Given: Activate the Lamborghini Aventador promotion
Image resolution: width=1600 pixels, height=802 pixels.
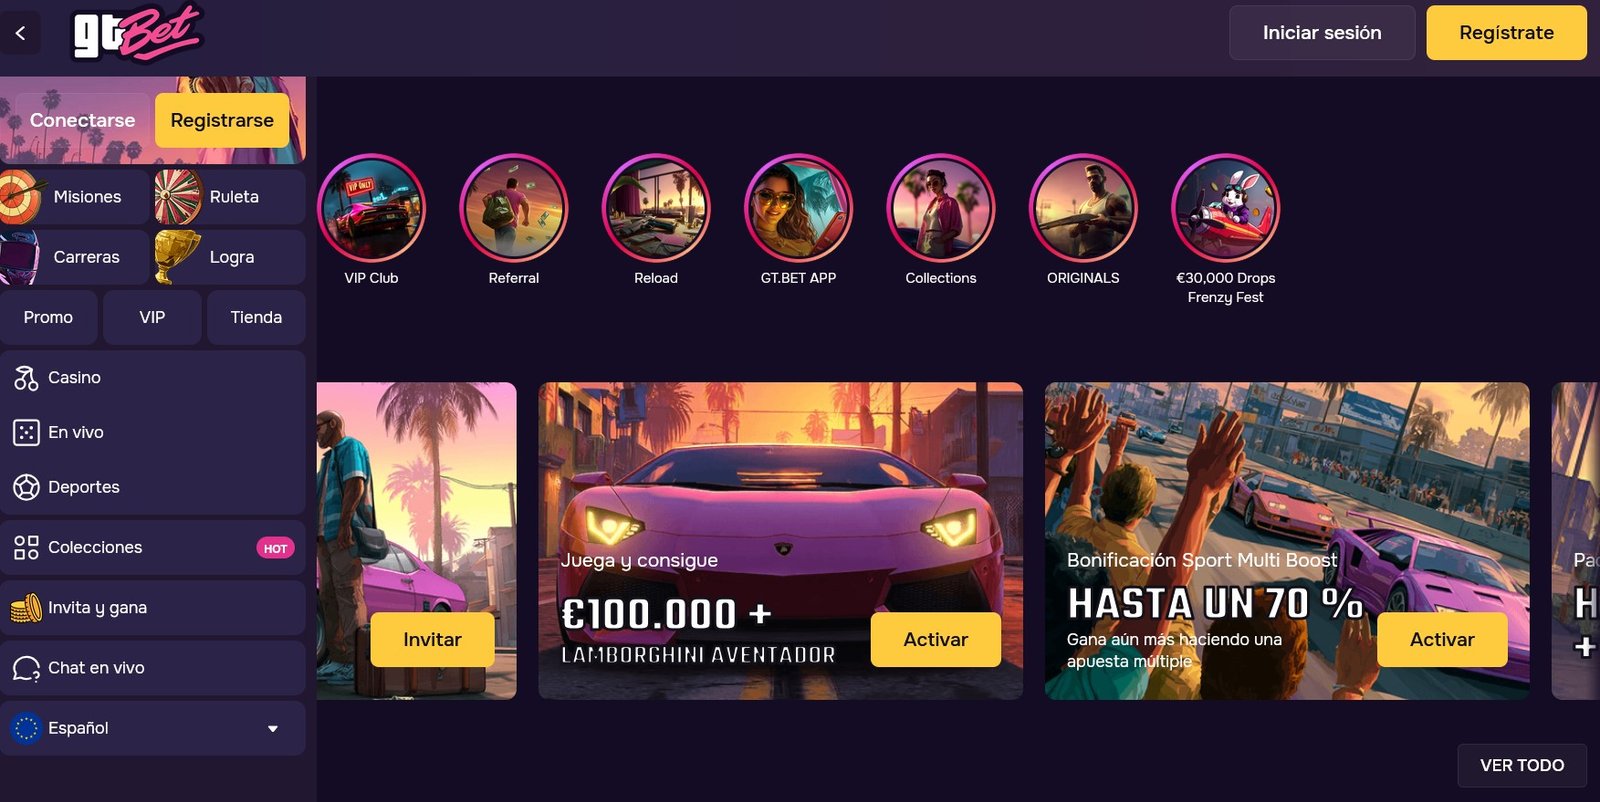Looking at the screenshot, I should (x=935, y=639).
